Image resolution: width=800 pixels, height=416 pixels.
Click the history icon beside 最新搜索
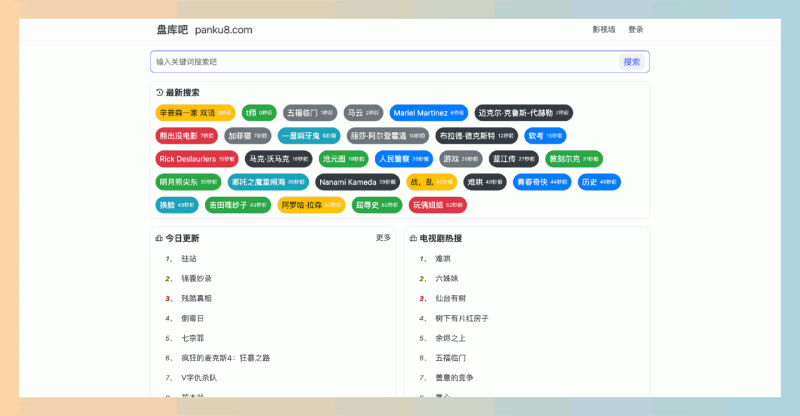tap(160, 92)
